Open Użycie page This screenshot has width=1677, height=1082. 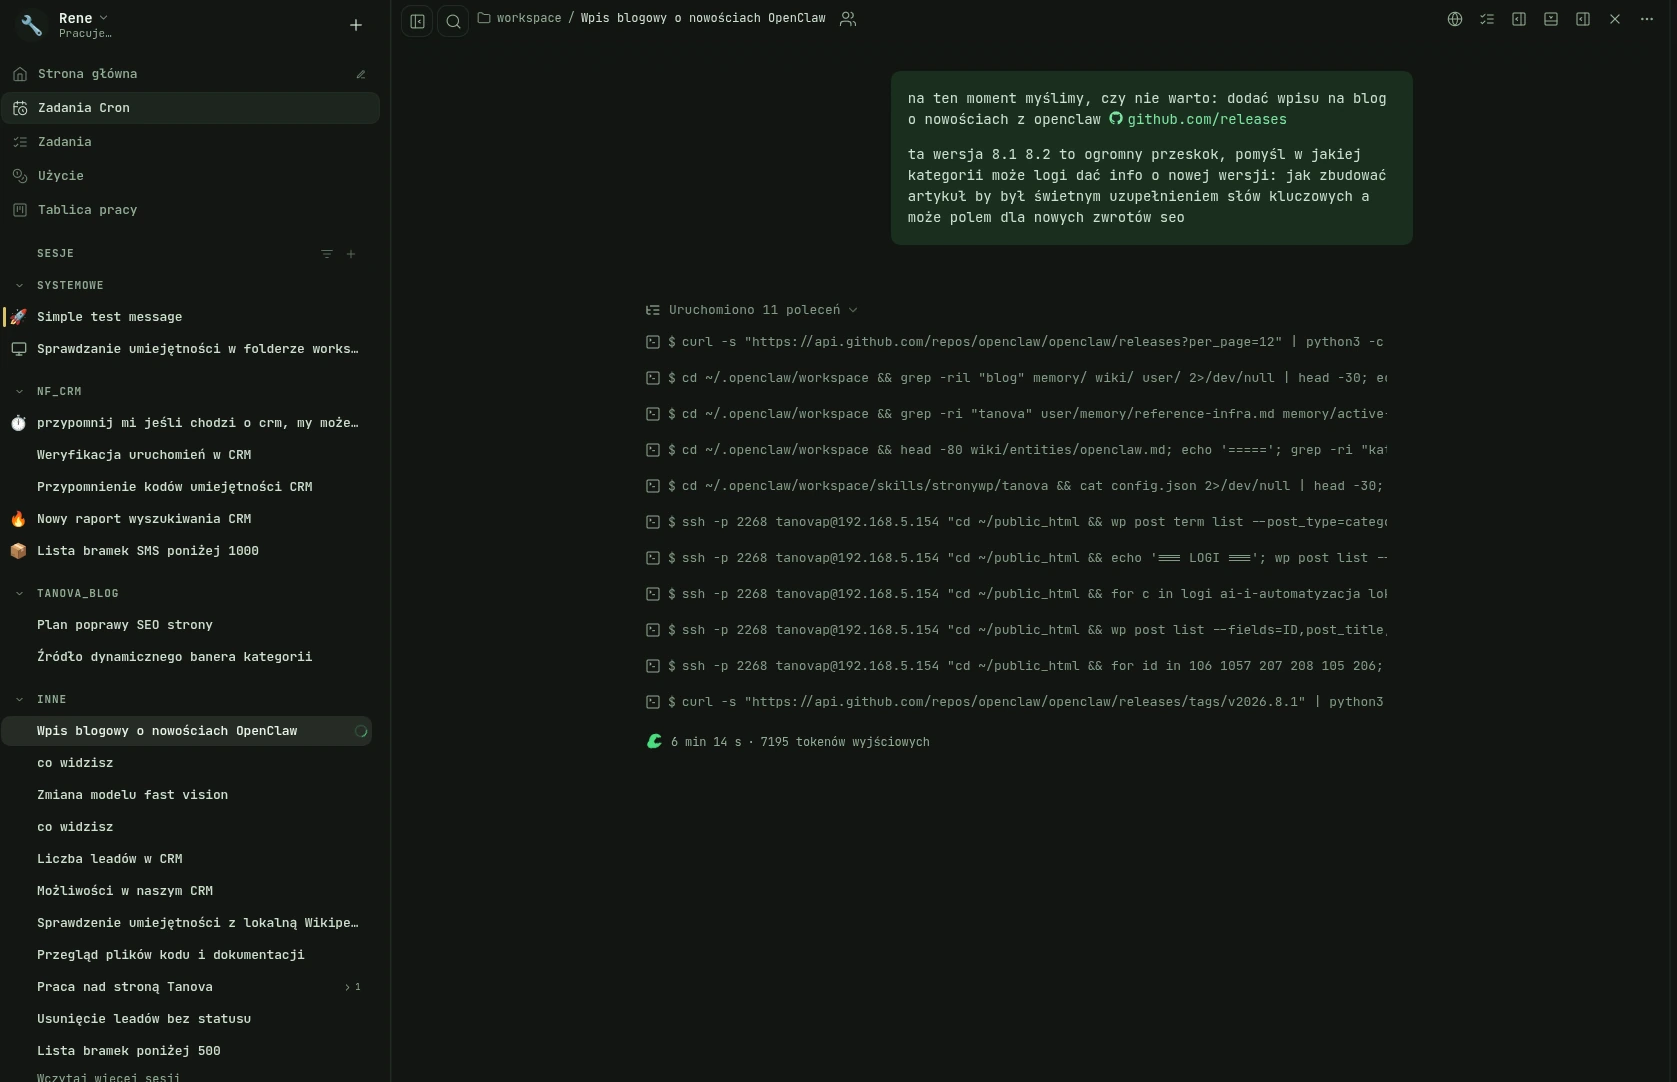coord(190,176)
